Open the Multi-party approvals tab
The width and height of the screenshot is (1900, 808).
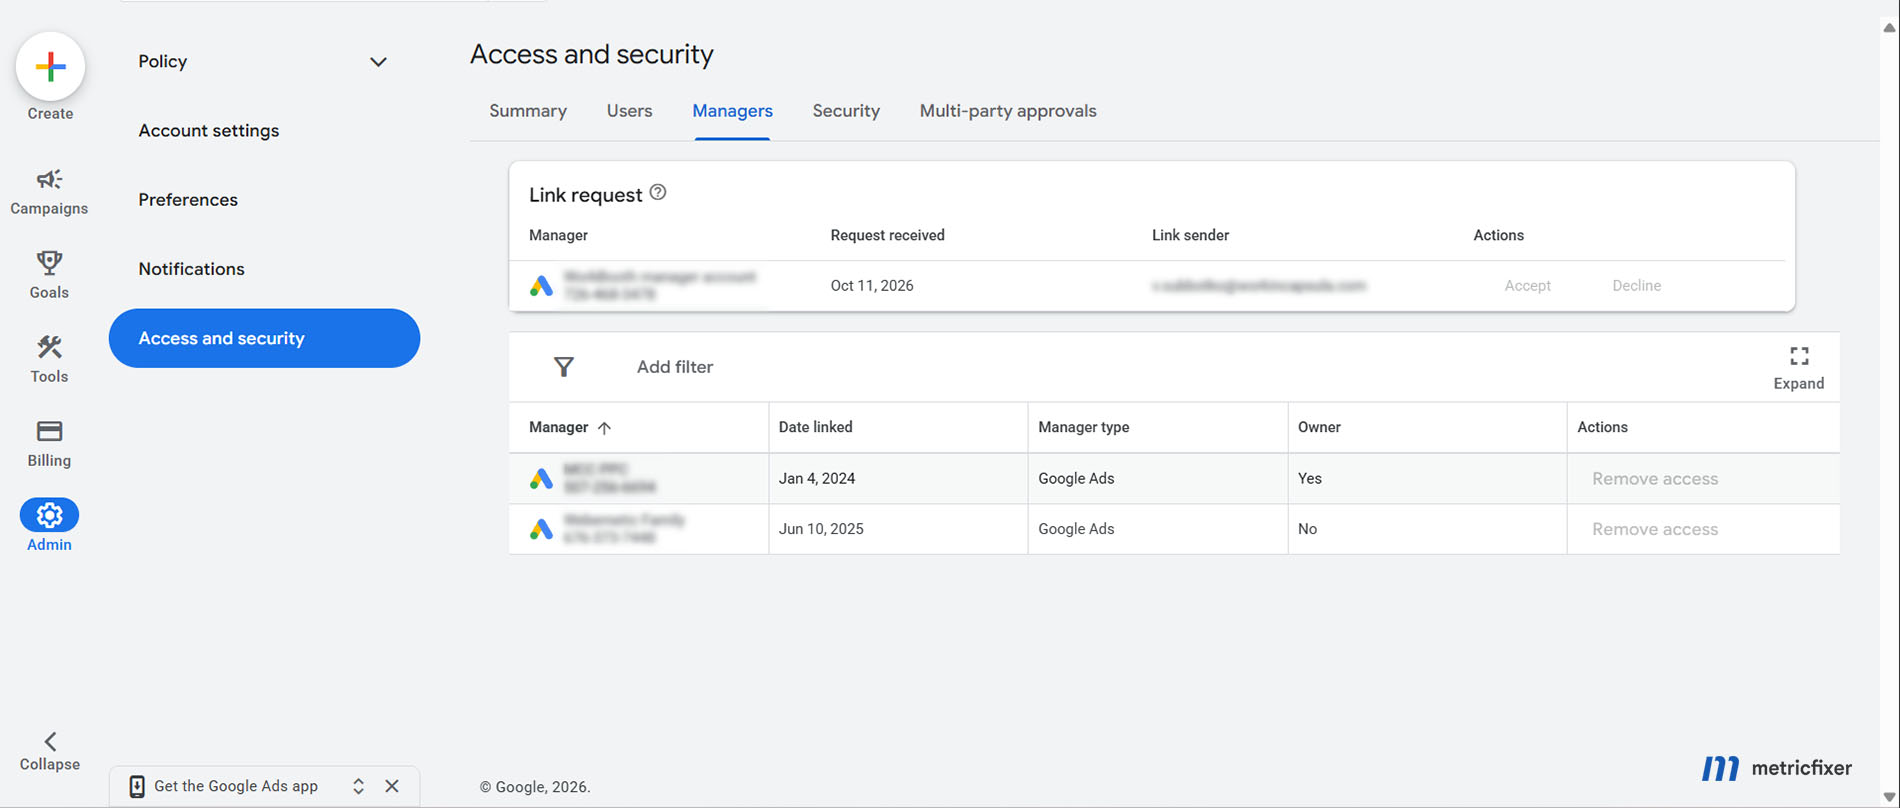click(1008, 111)
